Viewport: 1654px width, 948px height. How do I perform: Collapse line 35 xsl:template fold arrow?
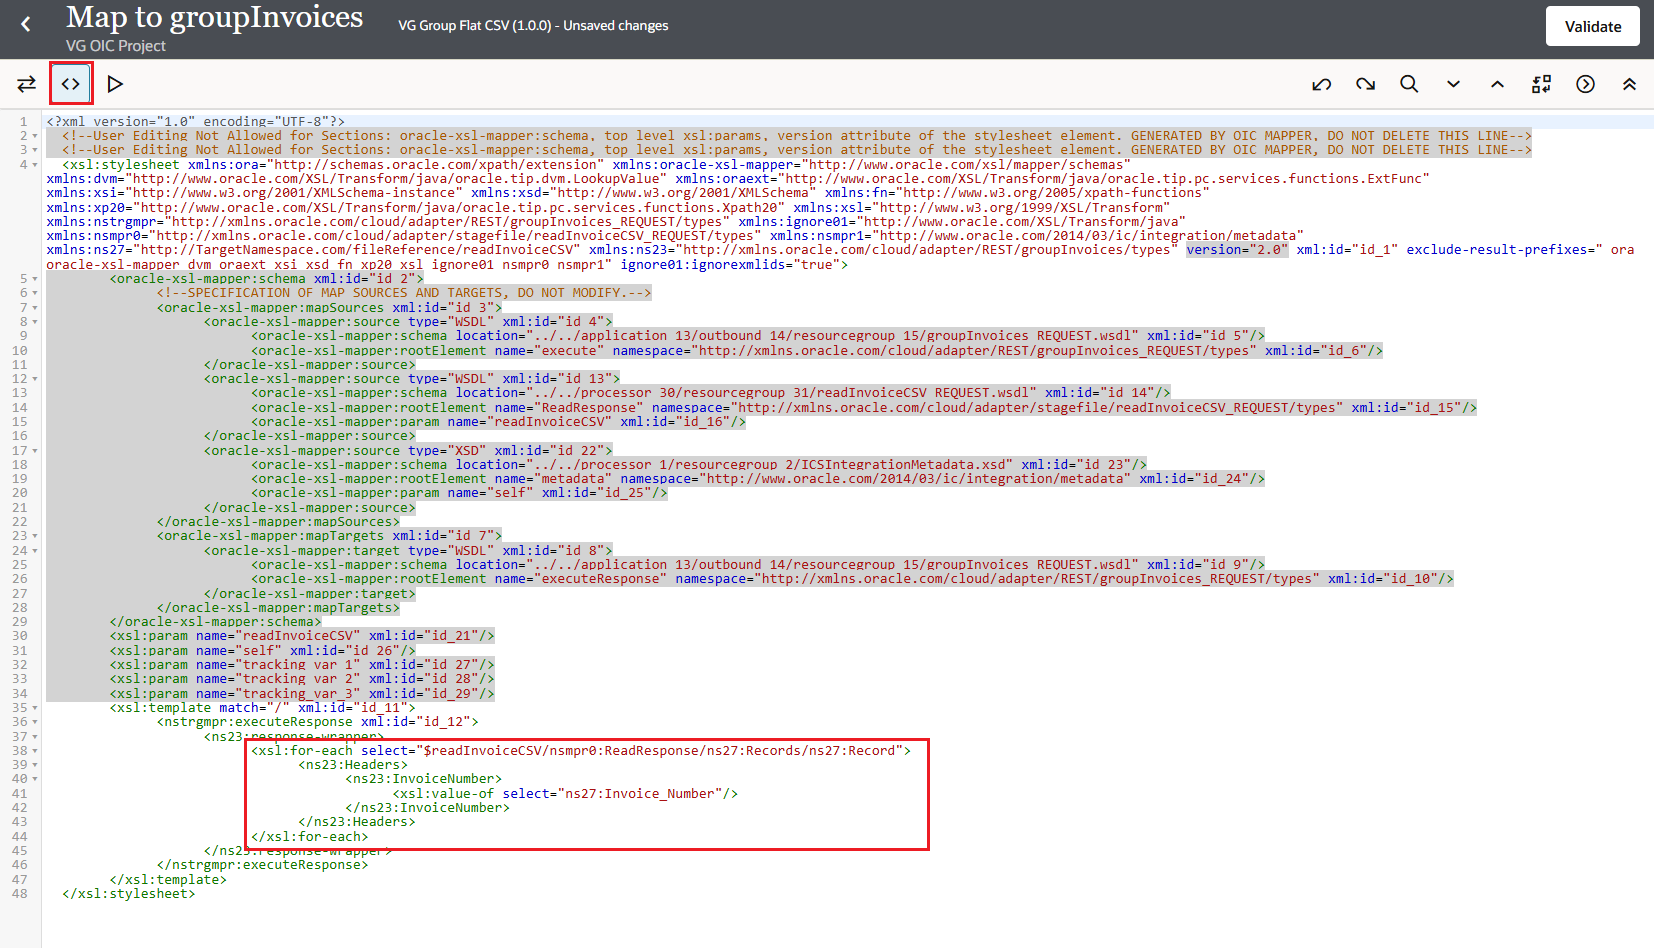(35, 708)
